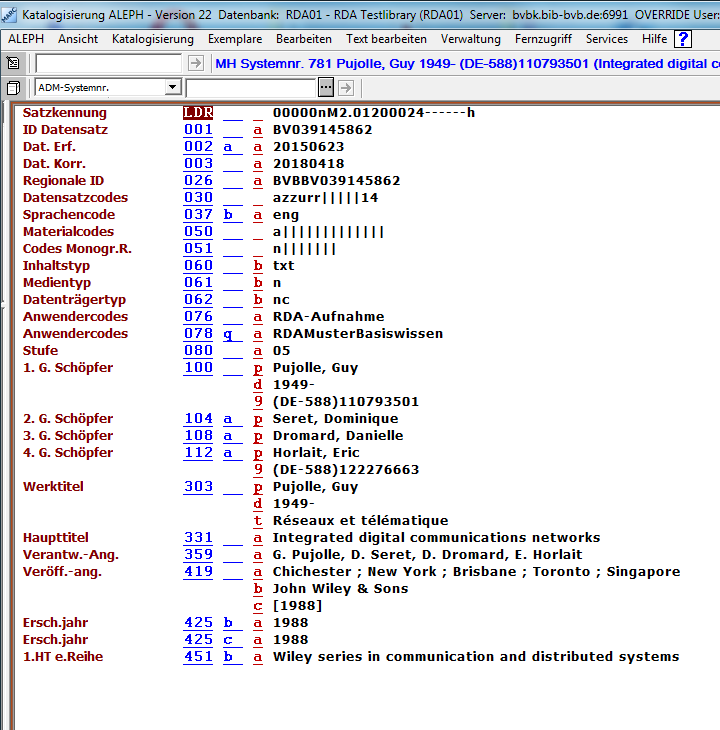The image size is (720, 730).
Task: Open the Services menu
Action: (607, 39)
